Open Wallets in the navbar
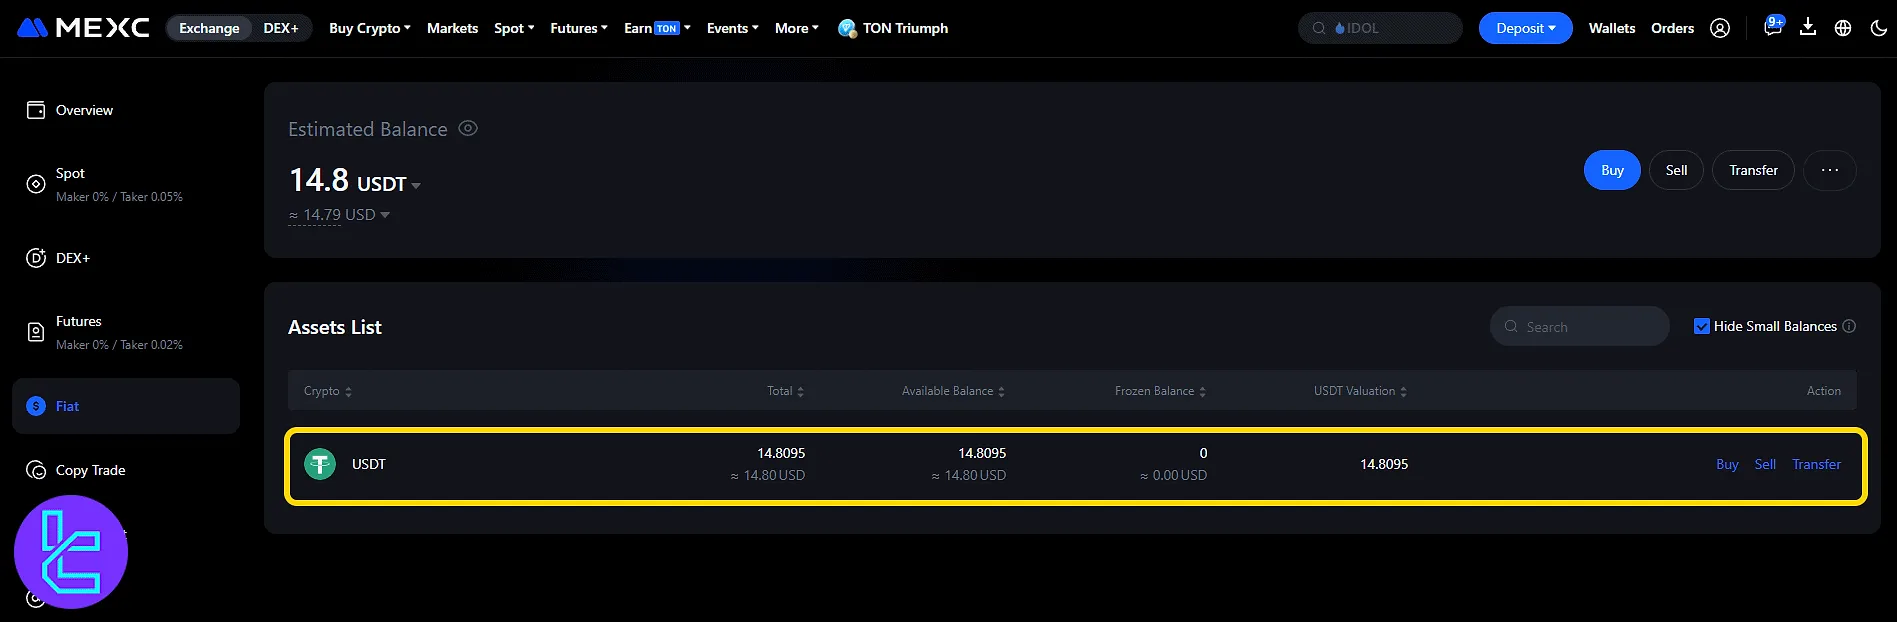The height and width of the screenshot is (622, 1897). tap(1612, 28)
